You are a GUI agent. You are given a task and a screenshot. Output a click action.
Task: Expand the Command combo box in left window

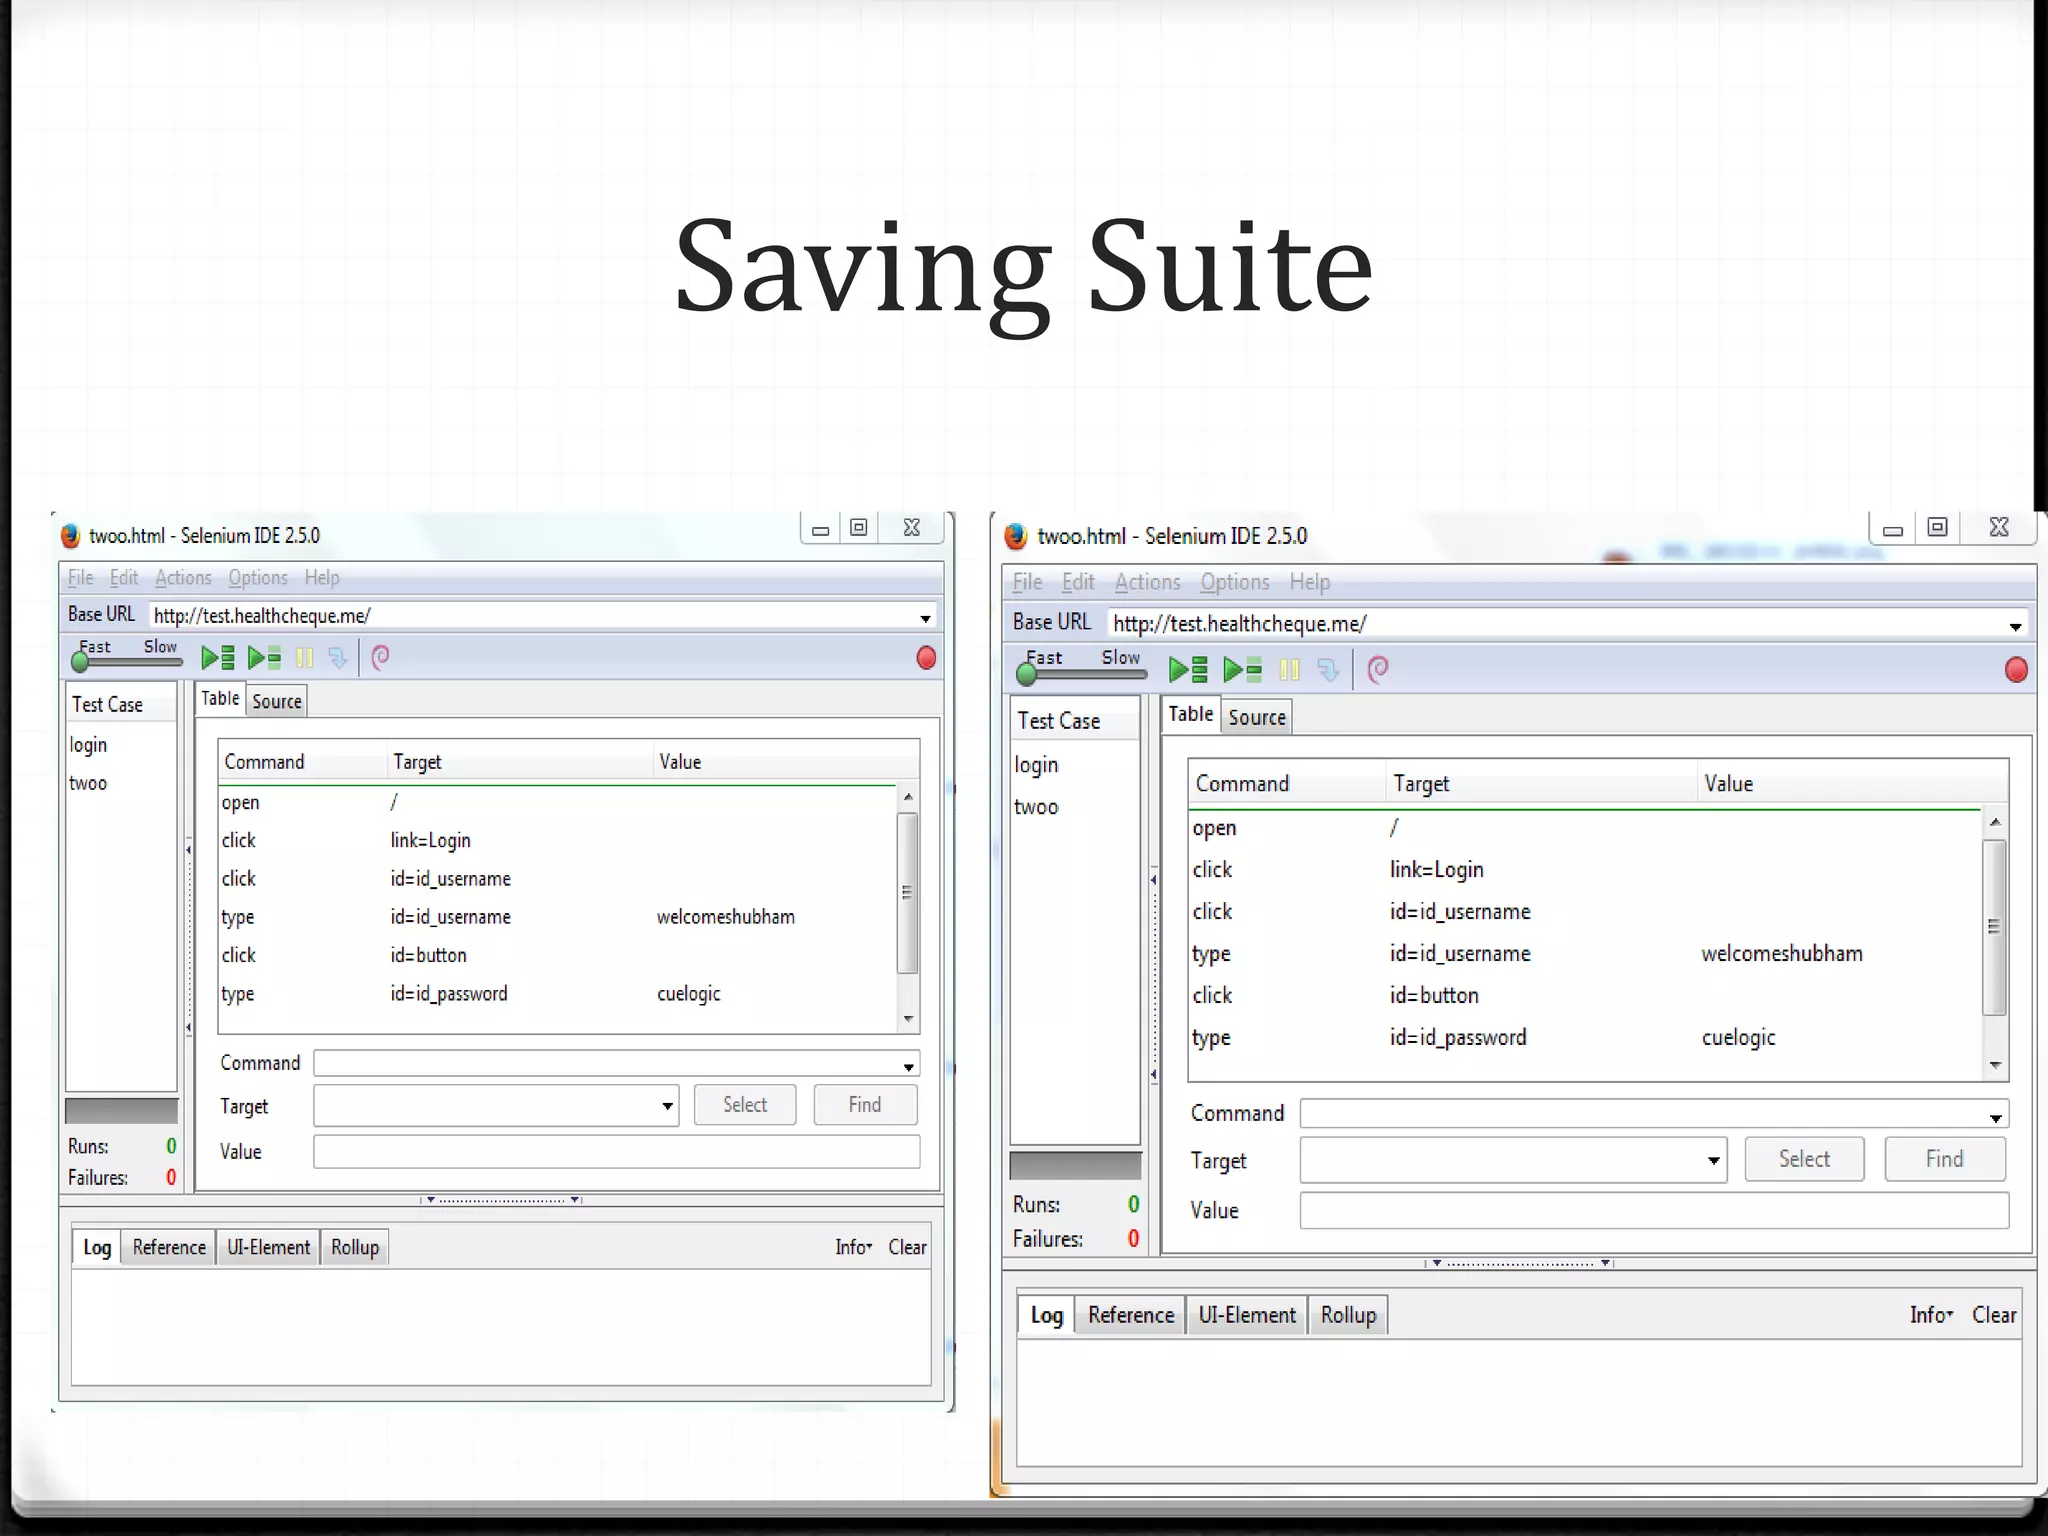pos(908,1066)
